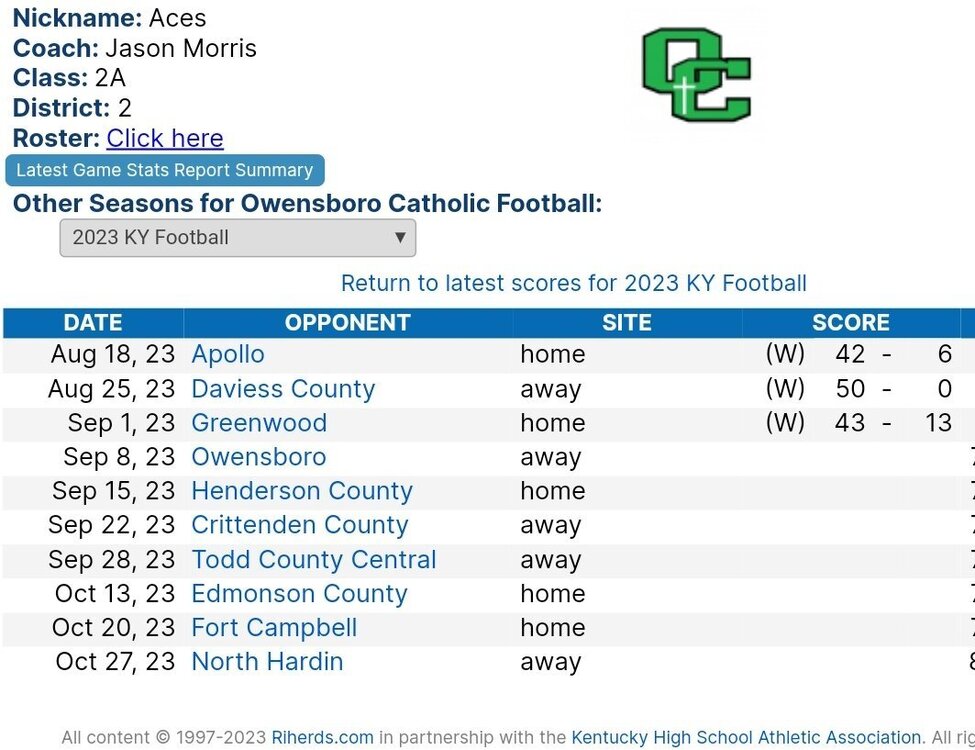View the Fort Campbell team link
This screenshot has width=975, height=750.
point(274,627)
